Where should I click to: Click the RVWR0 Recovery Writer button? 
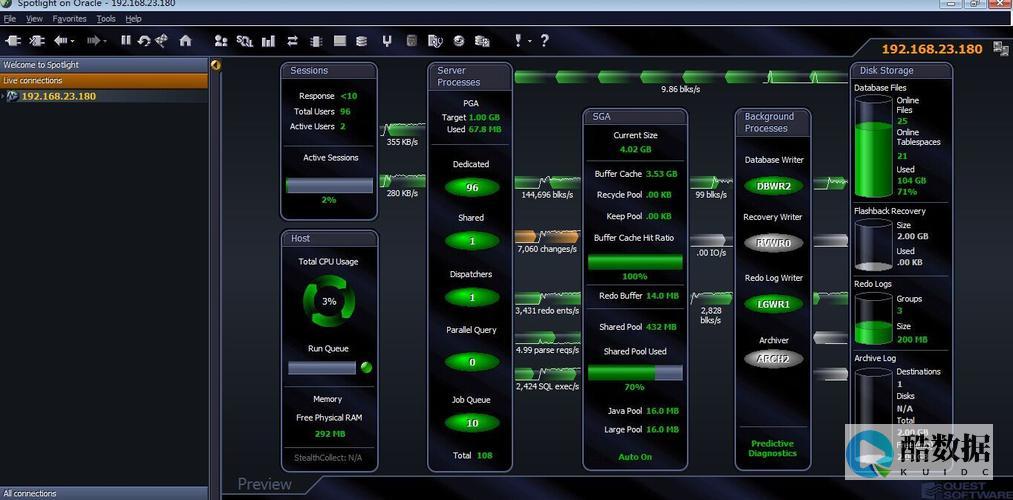[773, 243]
